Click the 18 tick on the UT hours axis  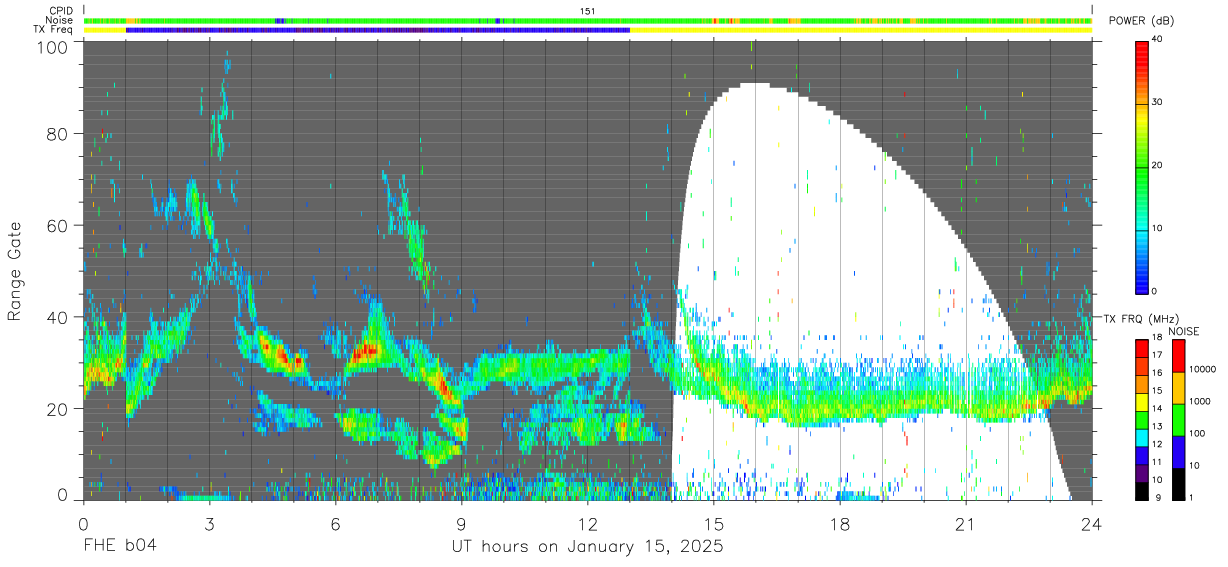tap(840, 525)
